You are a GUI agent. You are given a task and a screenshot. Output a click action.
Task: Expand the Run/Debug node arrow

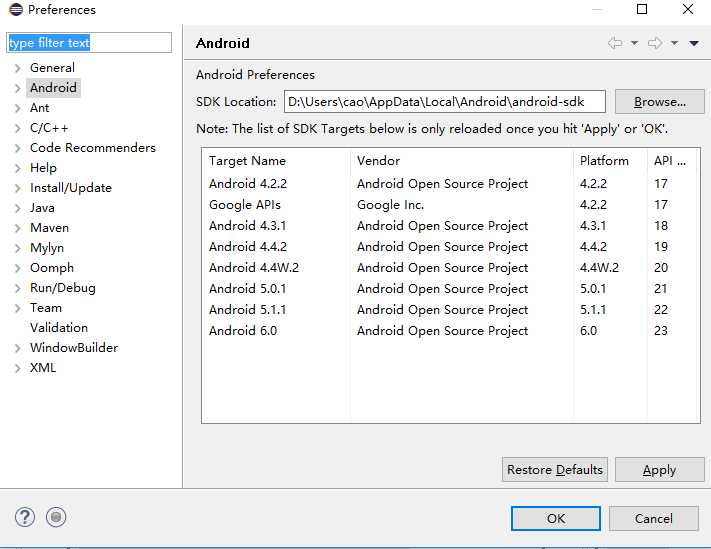point(18,288)
